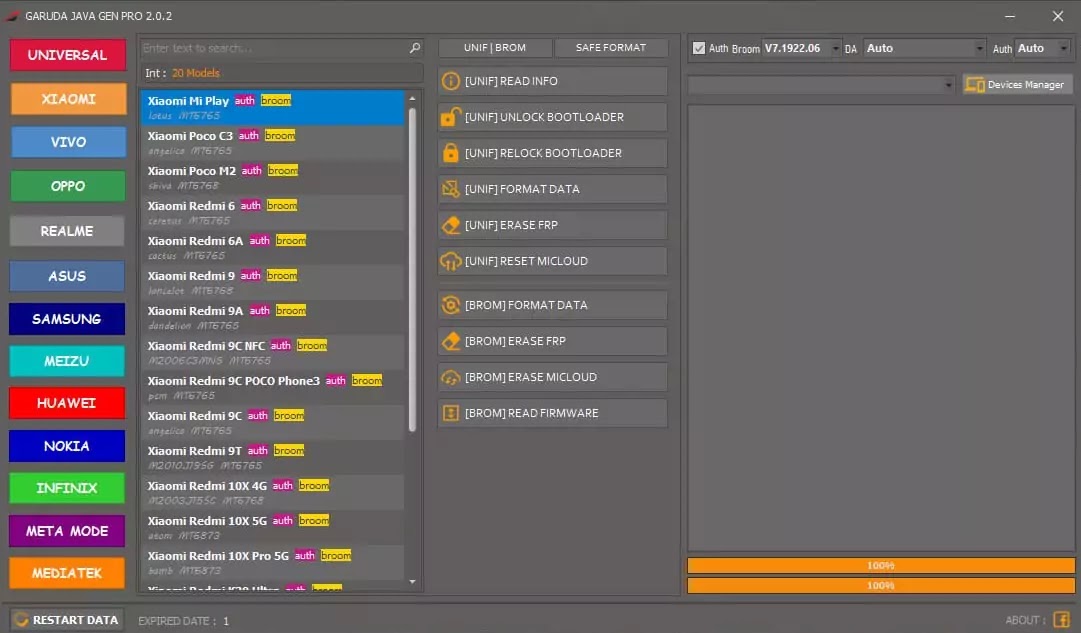Open the Broom version V7.1922.06 dropdown
This screenshot has width=1081, height=633.
tap(802, 48)
